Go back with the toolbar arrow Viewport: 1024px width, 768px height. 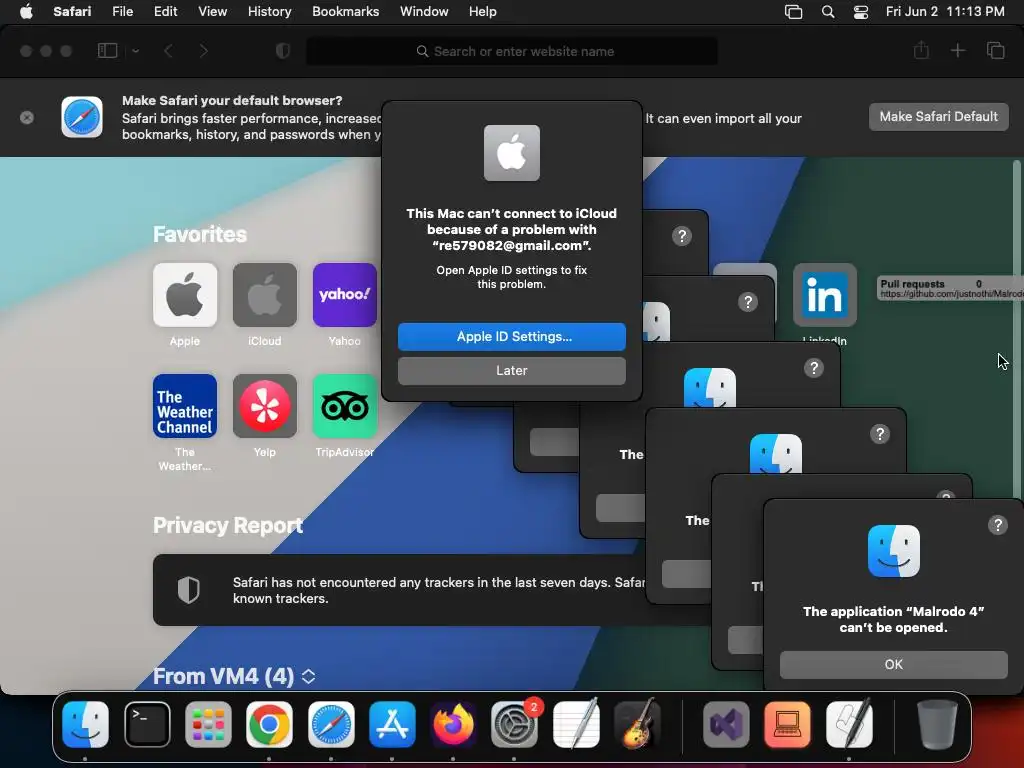pyautogui.click(x=168, y=51)
